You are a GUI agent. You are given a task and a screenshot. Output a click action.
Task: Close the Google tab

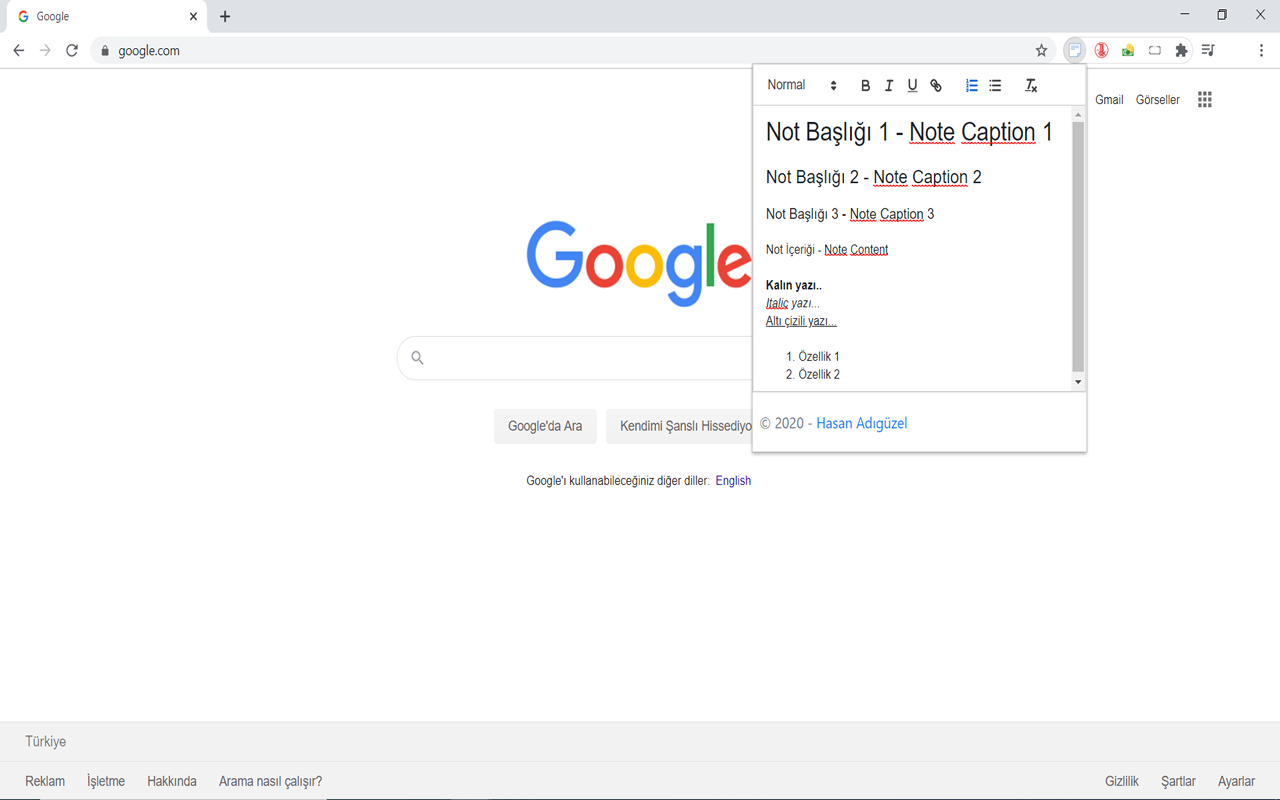click(x=193, y=17)
